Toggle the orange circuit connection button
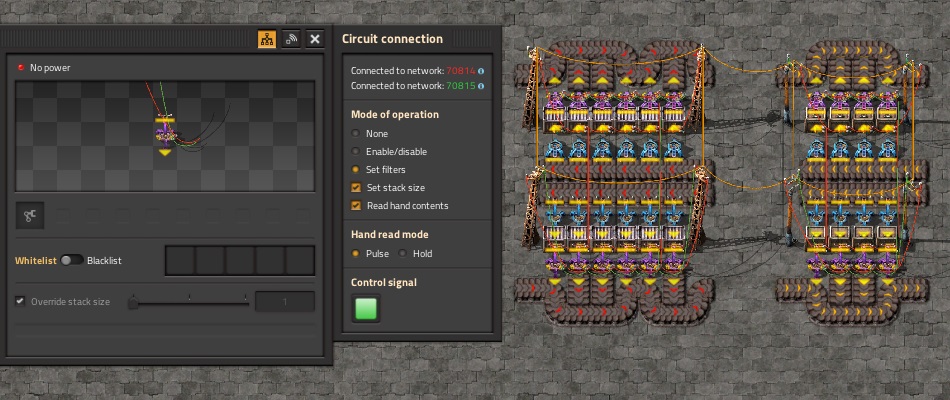950x400 pixels. pos(267,39)
